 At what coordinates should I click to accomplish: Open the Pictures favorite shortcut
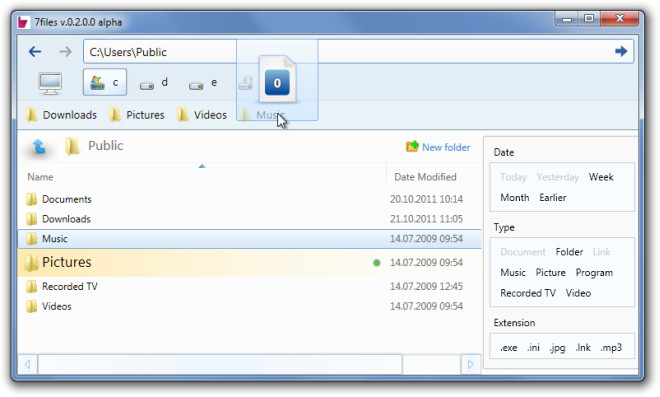click(137, 115)
